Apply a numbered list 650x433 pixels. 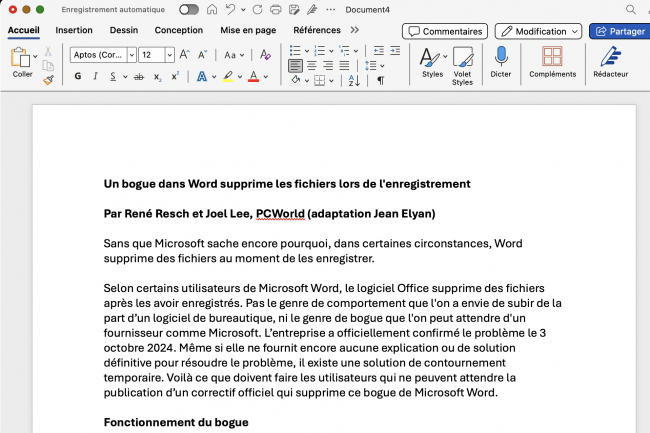coord(320,51)
